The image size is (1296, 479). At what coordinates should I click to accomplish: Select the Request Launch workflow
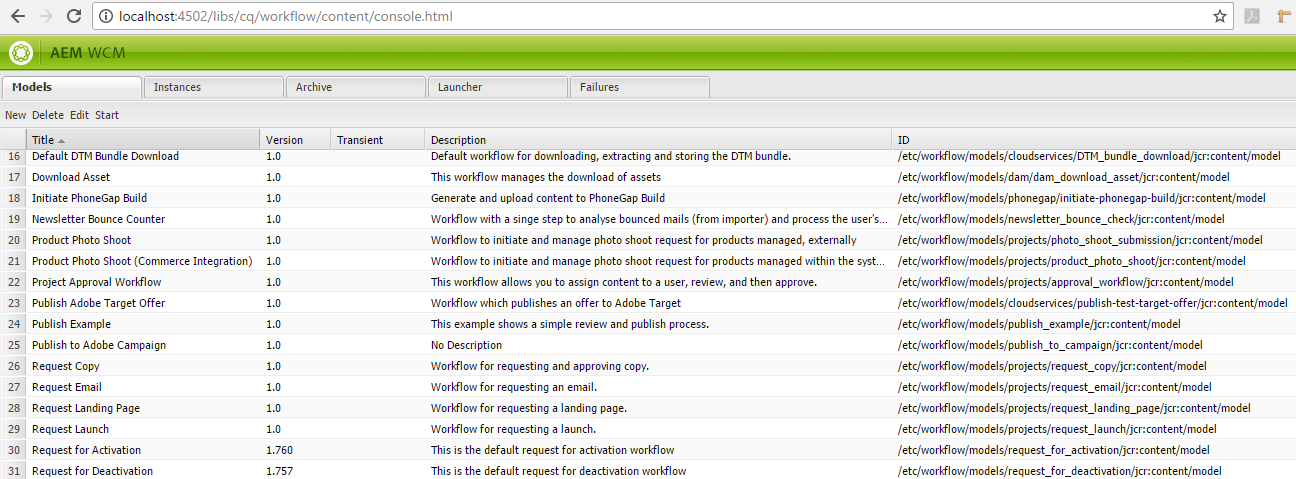[x=648, y=429]
